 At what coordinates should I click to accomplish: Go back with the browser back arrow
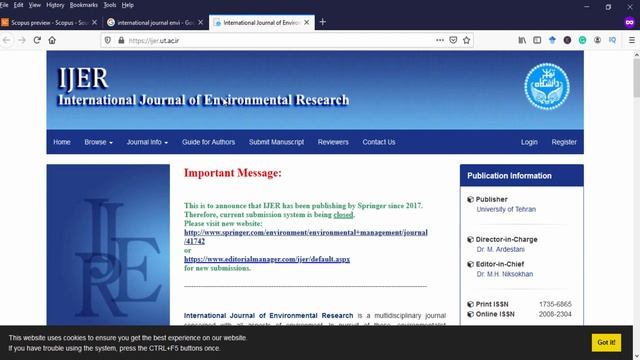click(x=7, y=40)
